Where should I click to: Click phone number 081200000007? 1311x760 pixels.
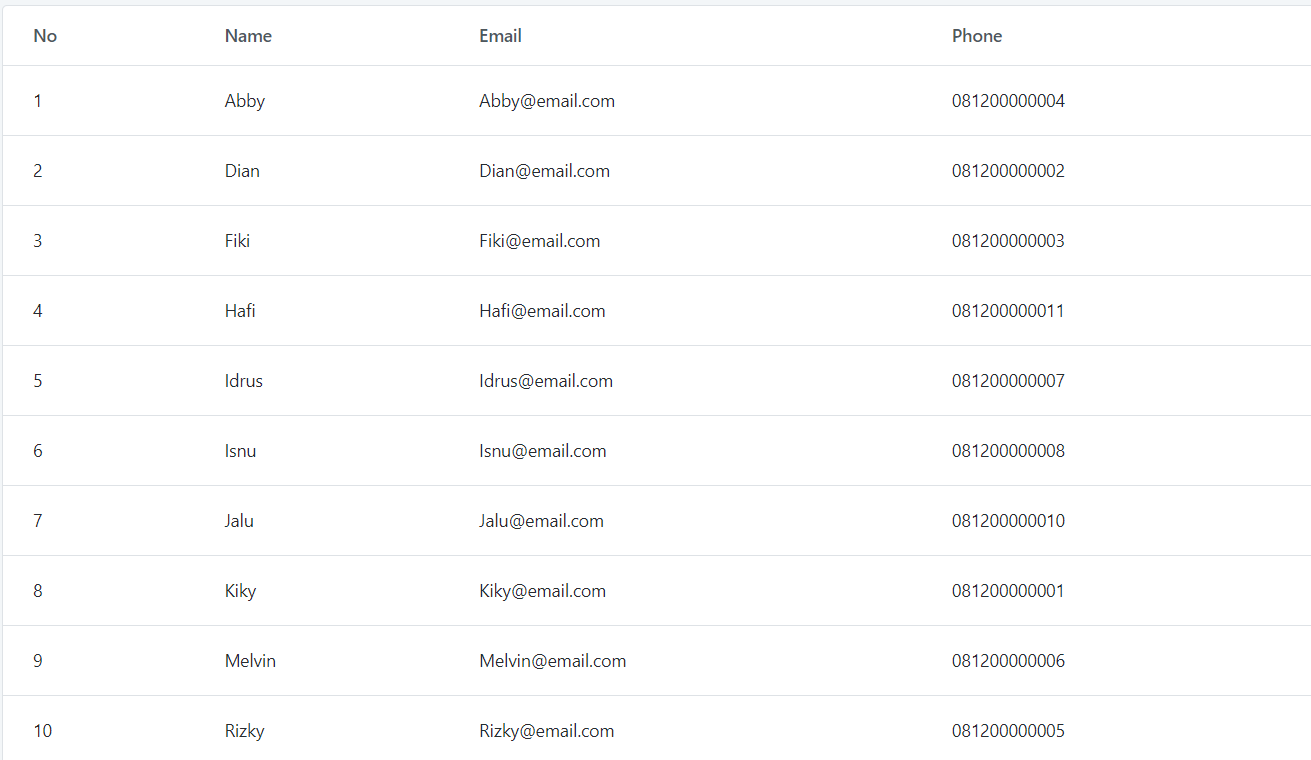(x=1008, y=381)
